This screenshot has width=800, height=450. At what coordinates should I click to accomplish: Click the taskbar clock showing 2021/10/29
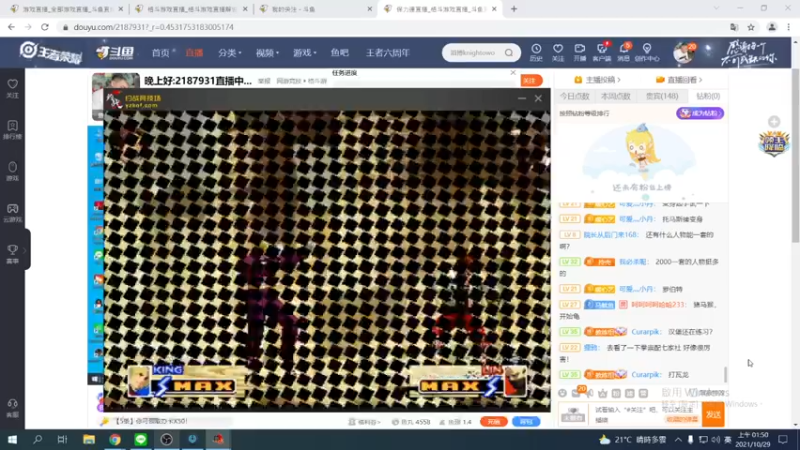coord(753,439)
